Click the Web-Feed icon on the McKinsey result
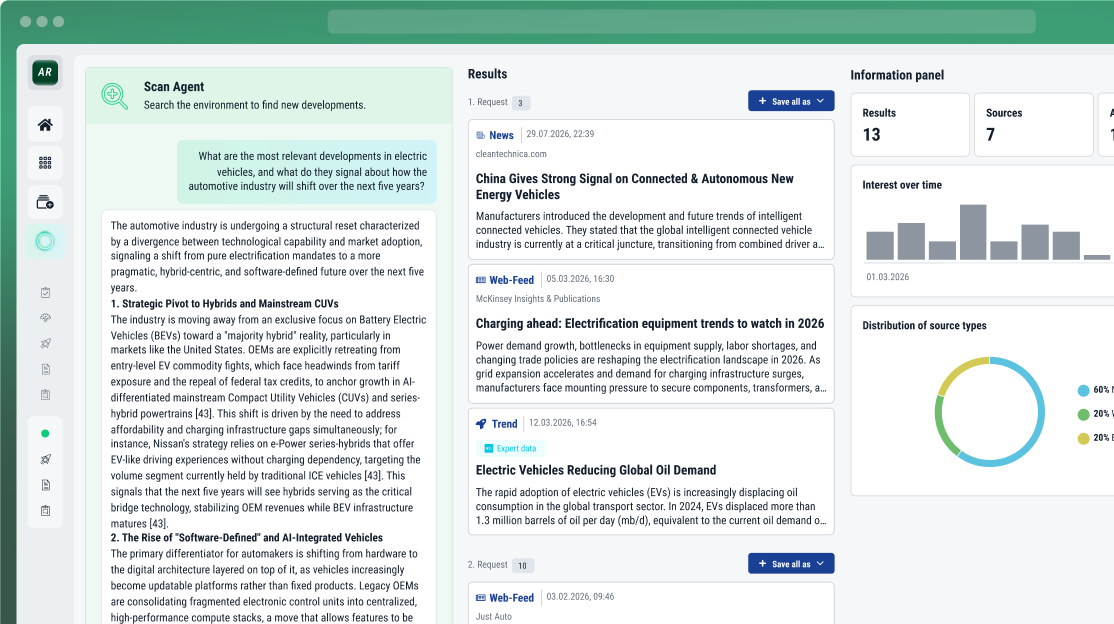The height and width of the screenshot is (624, 1114). click(481, 280)
